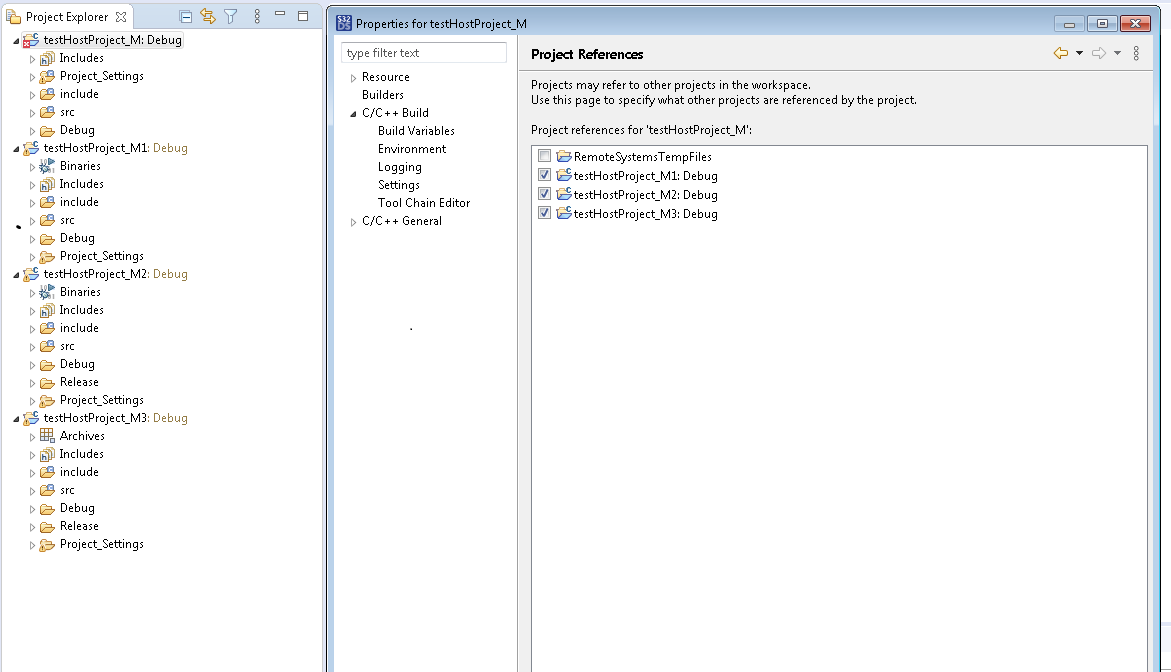Collapse all projects in Project Explorer

186,16
